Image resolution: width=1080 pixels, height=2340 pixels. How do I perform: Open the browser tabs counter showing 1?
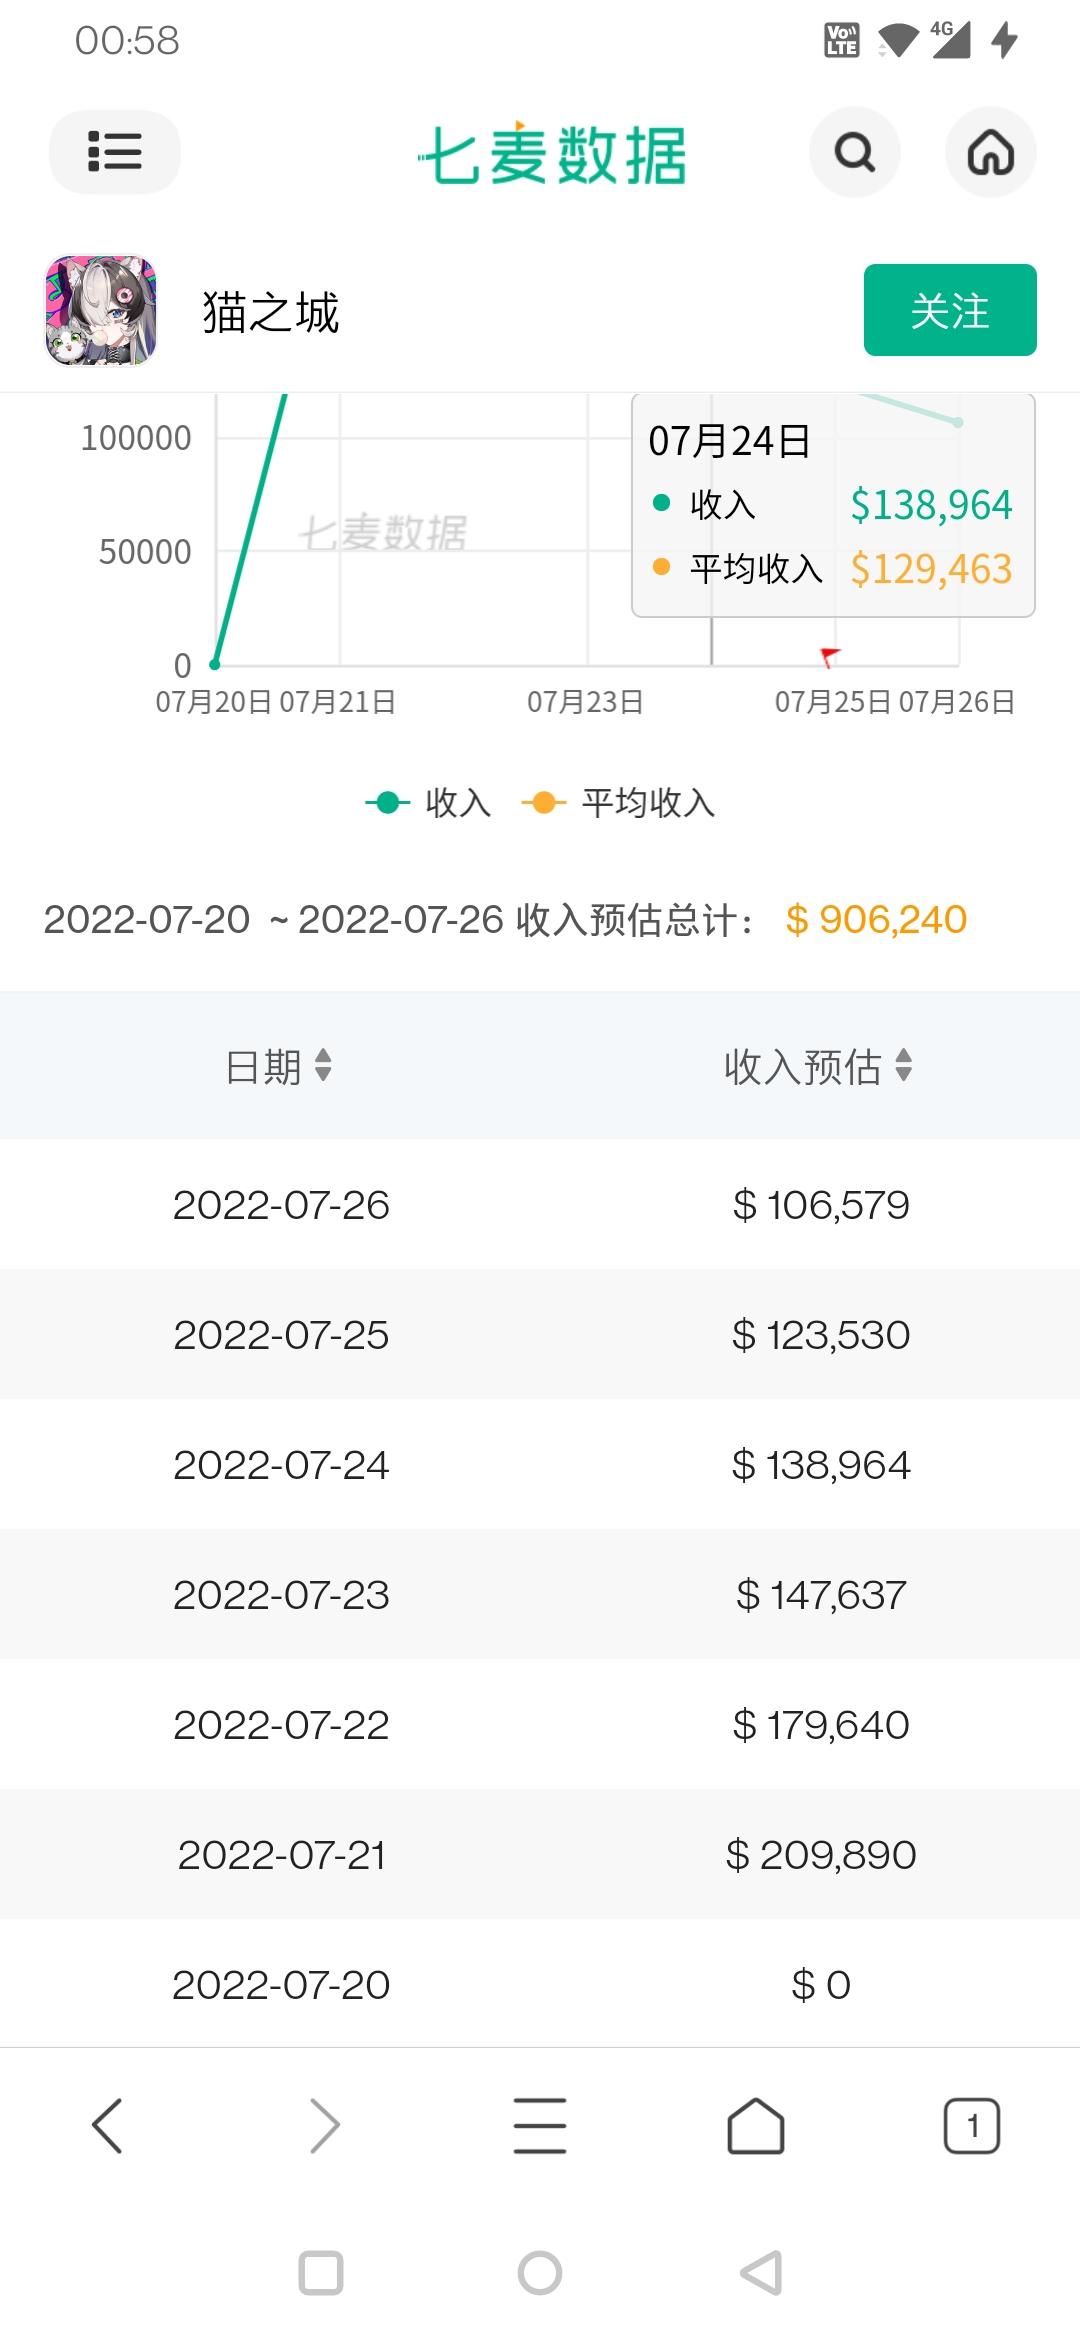point(972,2125)
